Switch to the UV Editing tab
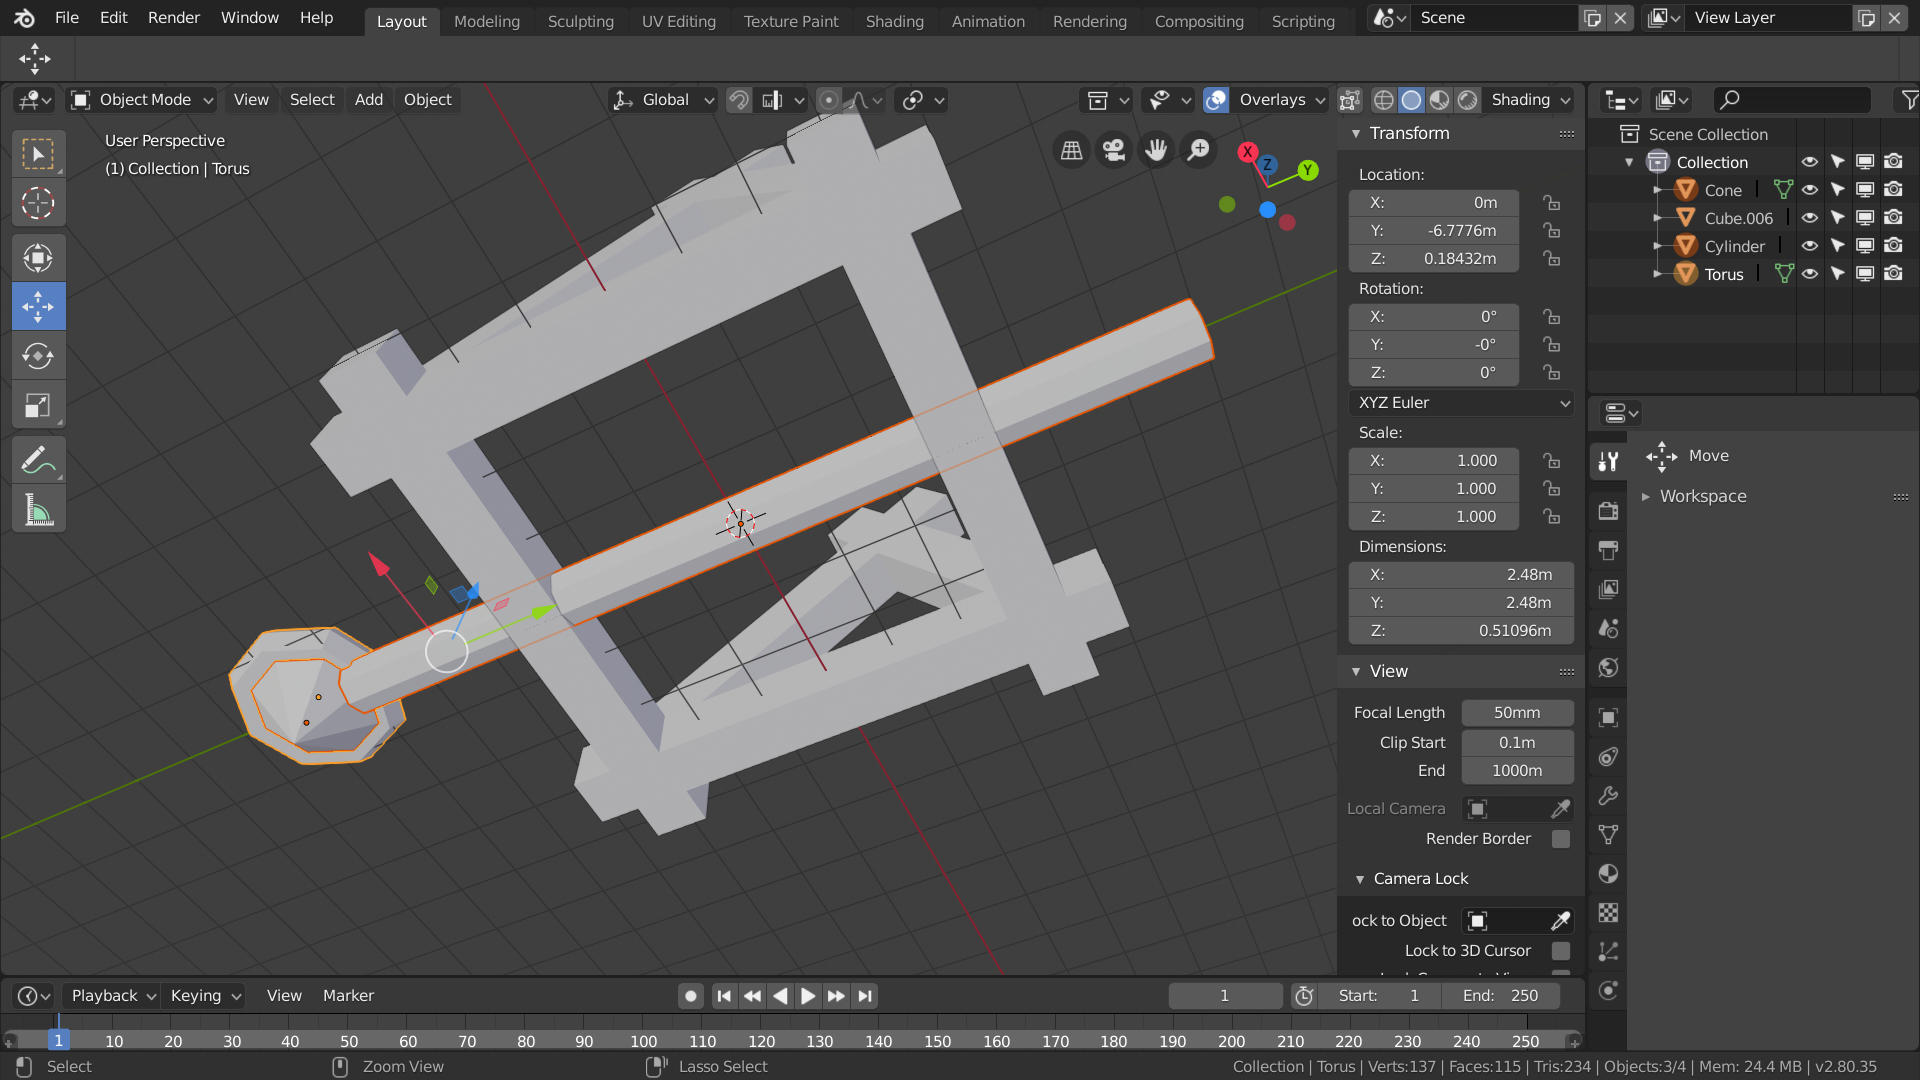Viewport: 1920px width, 1080px height. (x=679, y=21)
